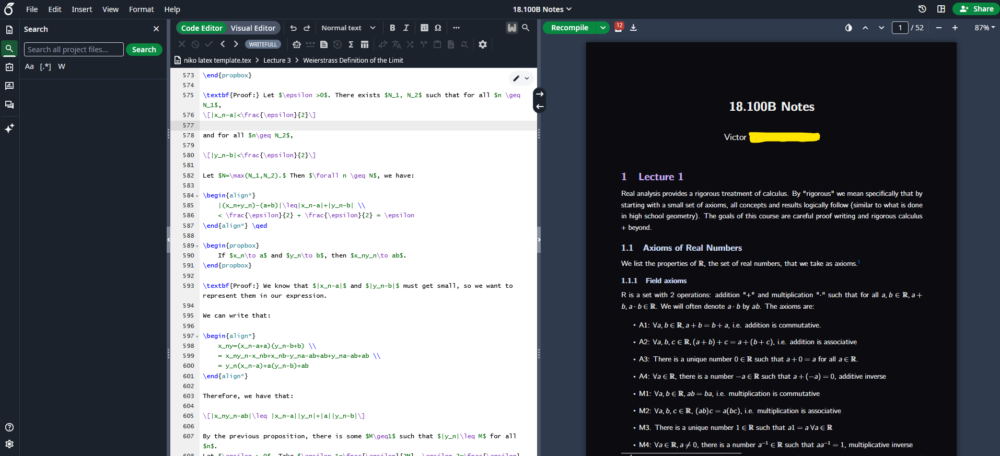
Task: Click the green Share button
Action: [x=974, y=8]
